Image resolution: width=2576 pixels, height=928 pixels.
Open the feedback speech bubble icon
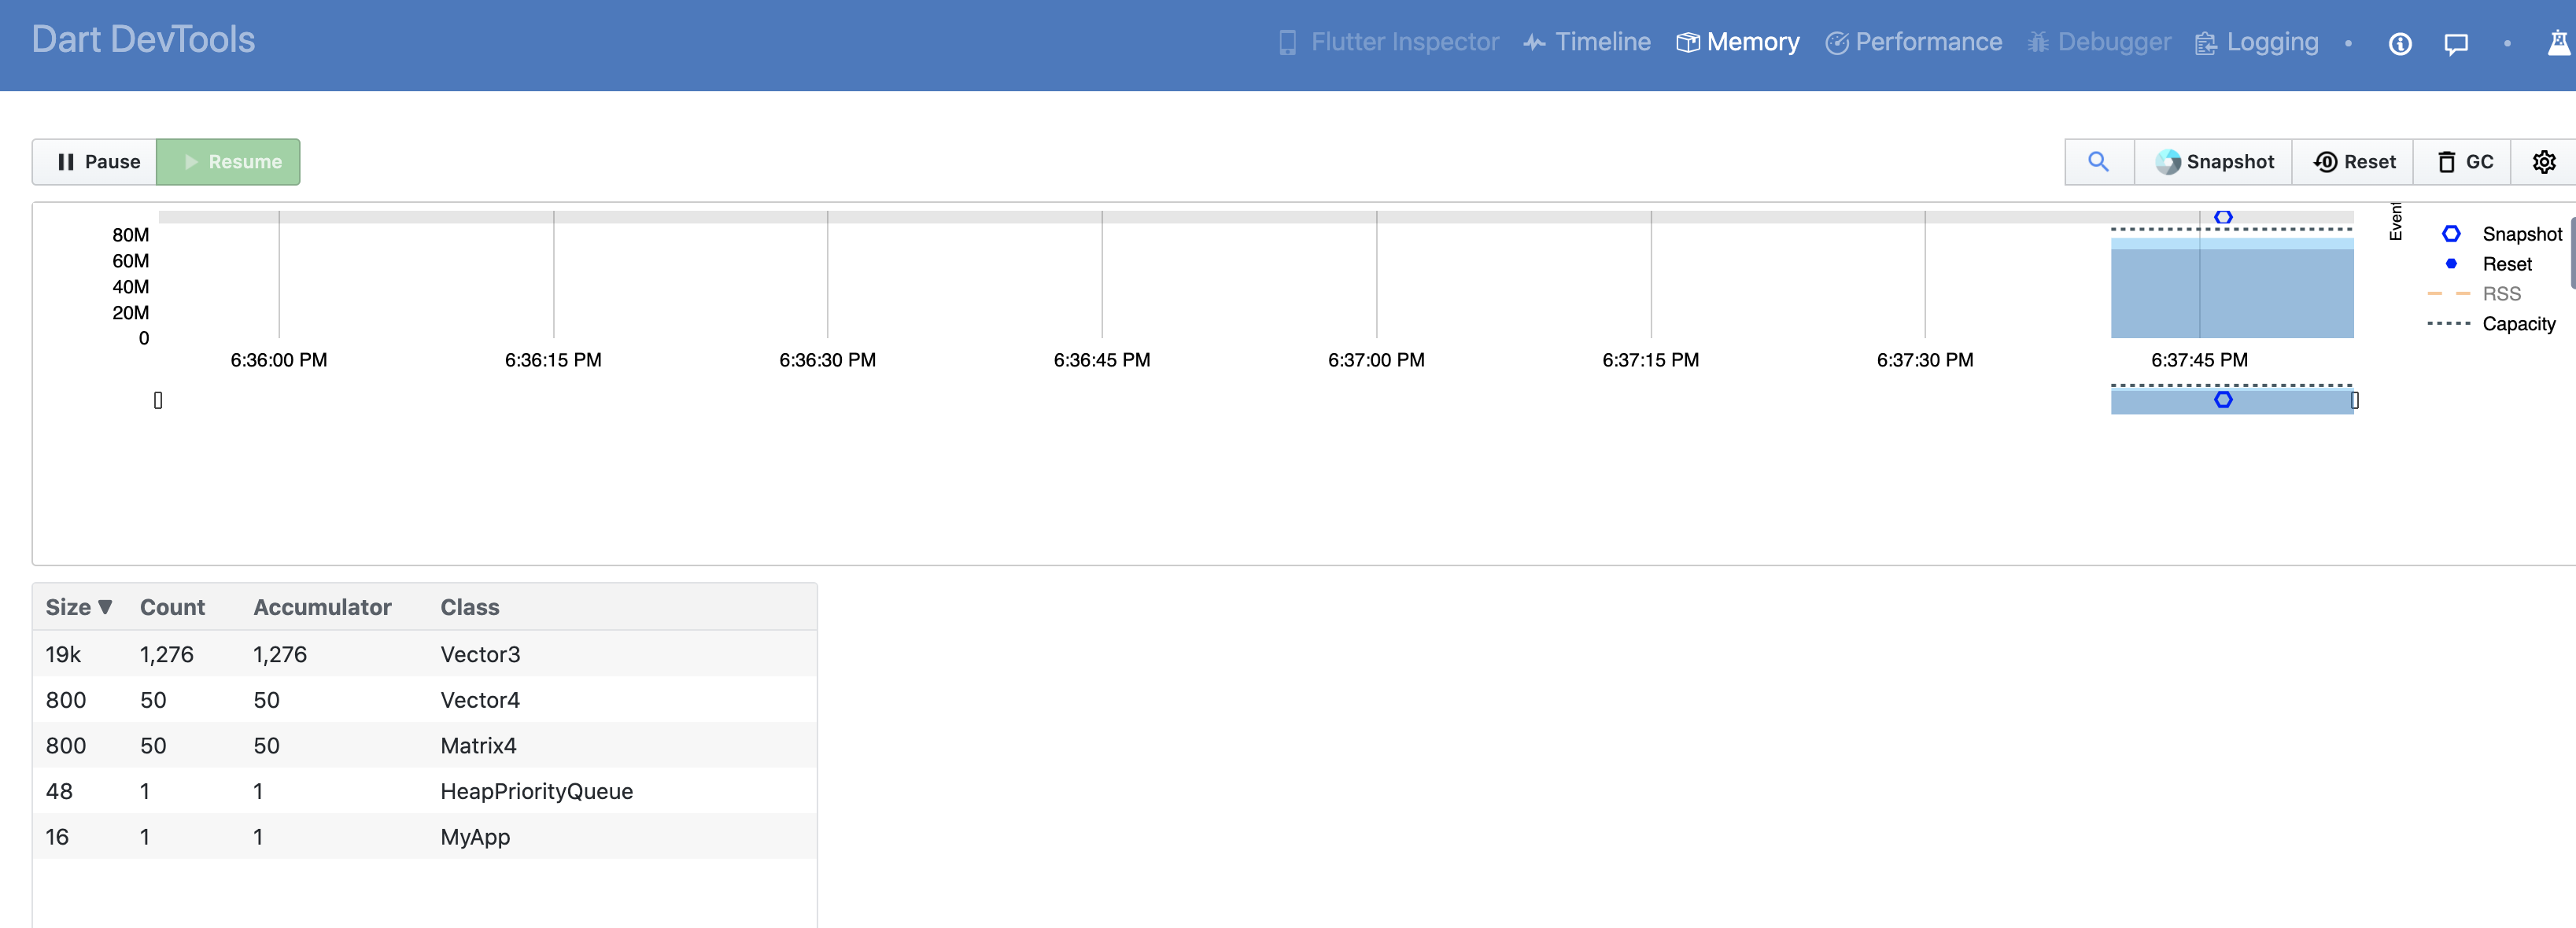pyautogui.click(x=2455, y=43)
